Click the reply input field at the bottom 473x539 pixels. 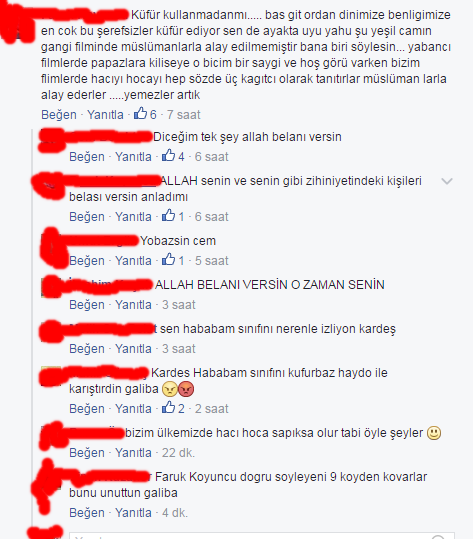[x=262, y=536]
